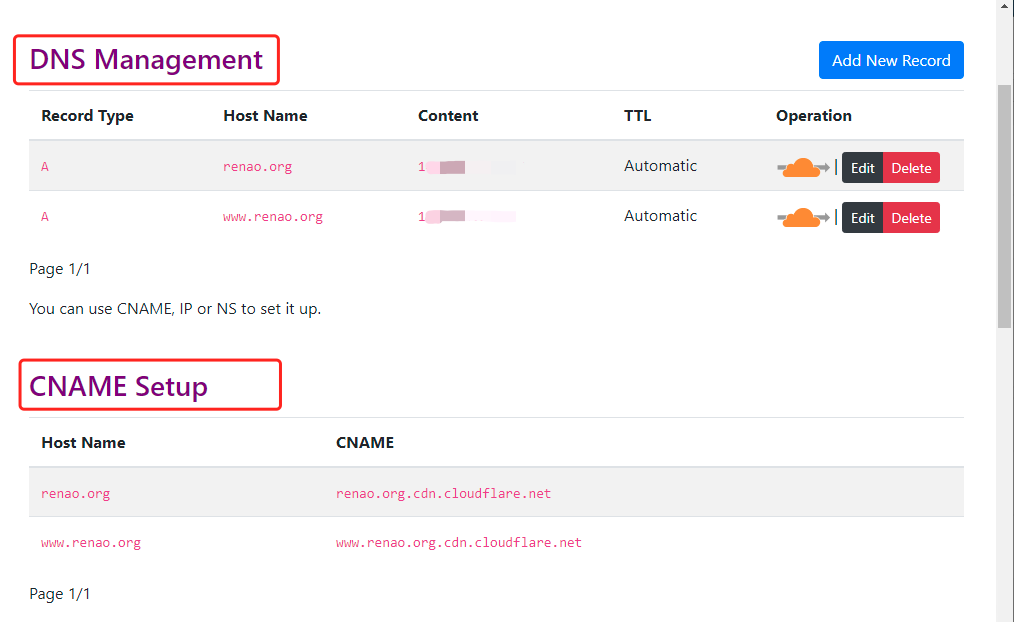Delete the www.renao.org A record
Image resolution: width=1014 pixels, height=622 pixels.
pyautogui.click(x=911, y=218)
